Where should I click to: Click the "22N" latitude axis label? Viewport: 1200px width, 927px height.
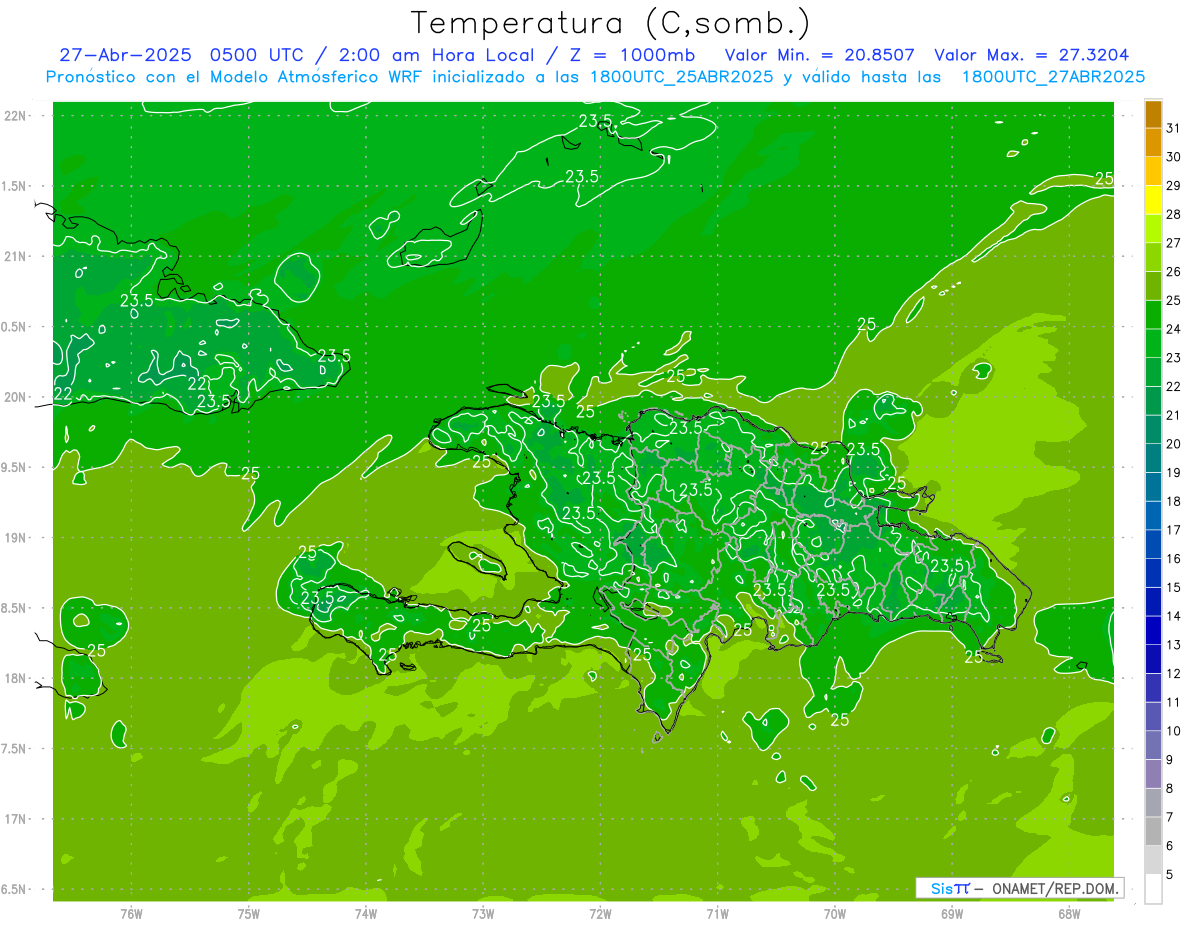16,116
